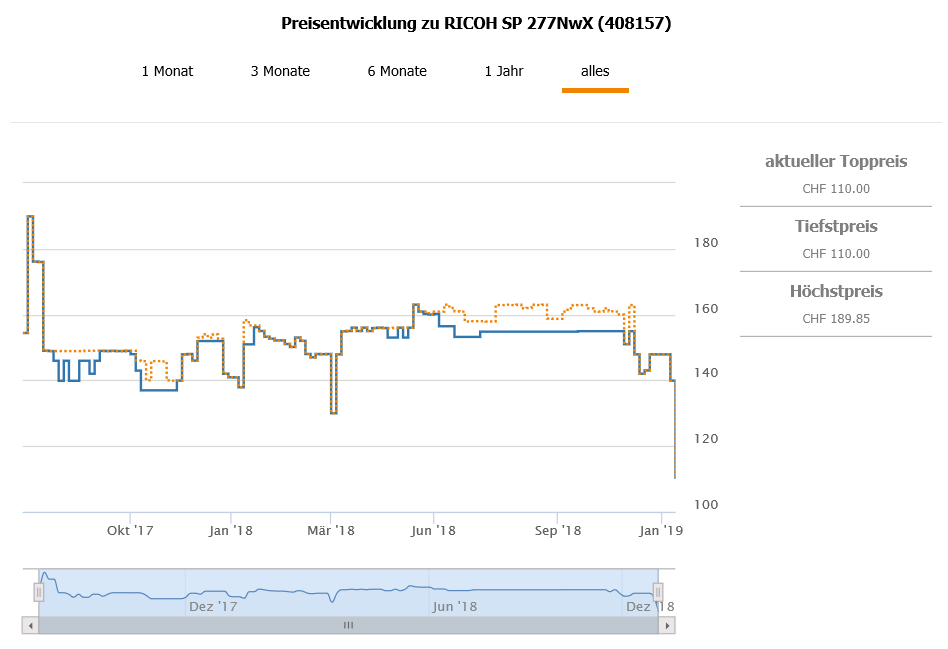The image size is (948, 649).
Task: Show the '6 Monate' price history
Action: (x=397, y=71)
